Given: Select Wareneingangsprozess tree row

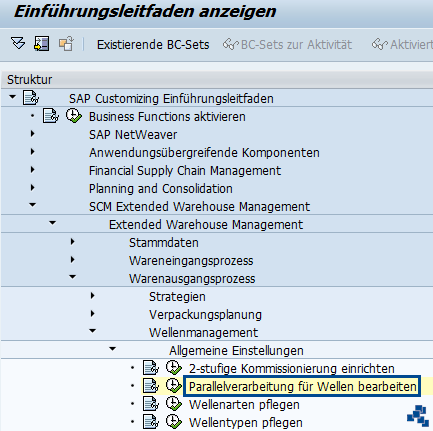Looking at the screenshot, I should [191, 261].
